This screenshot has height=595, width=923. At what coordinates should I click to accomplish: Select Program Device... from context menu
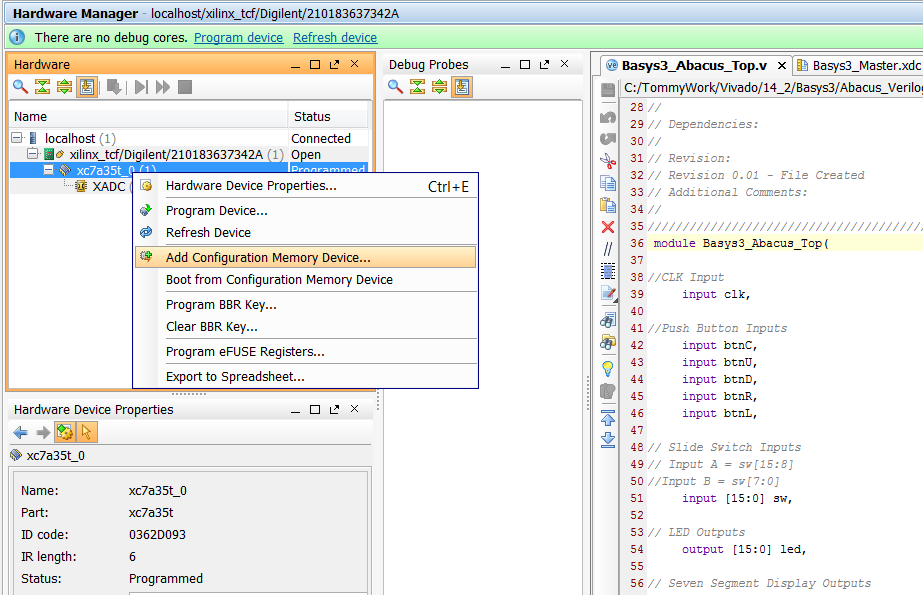point(306,211)
